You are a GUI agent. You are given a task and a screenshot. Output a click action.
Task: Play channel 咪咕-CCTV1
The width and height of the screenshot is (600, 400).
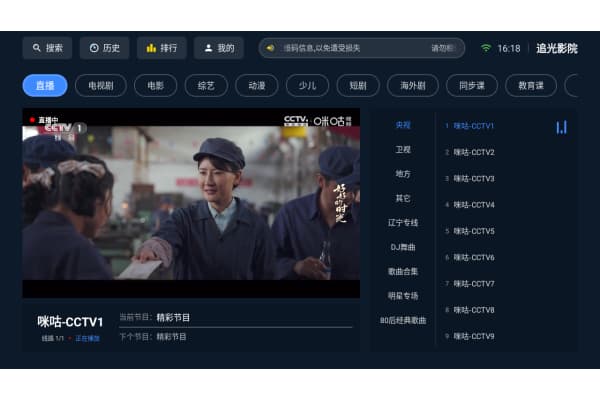505,126
